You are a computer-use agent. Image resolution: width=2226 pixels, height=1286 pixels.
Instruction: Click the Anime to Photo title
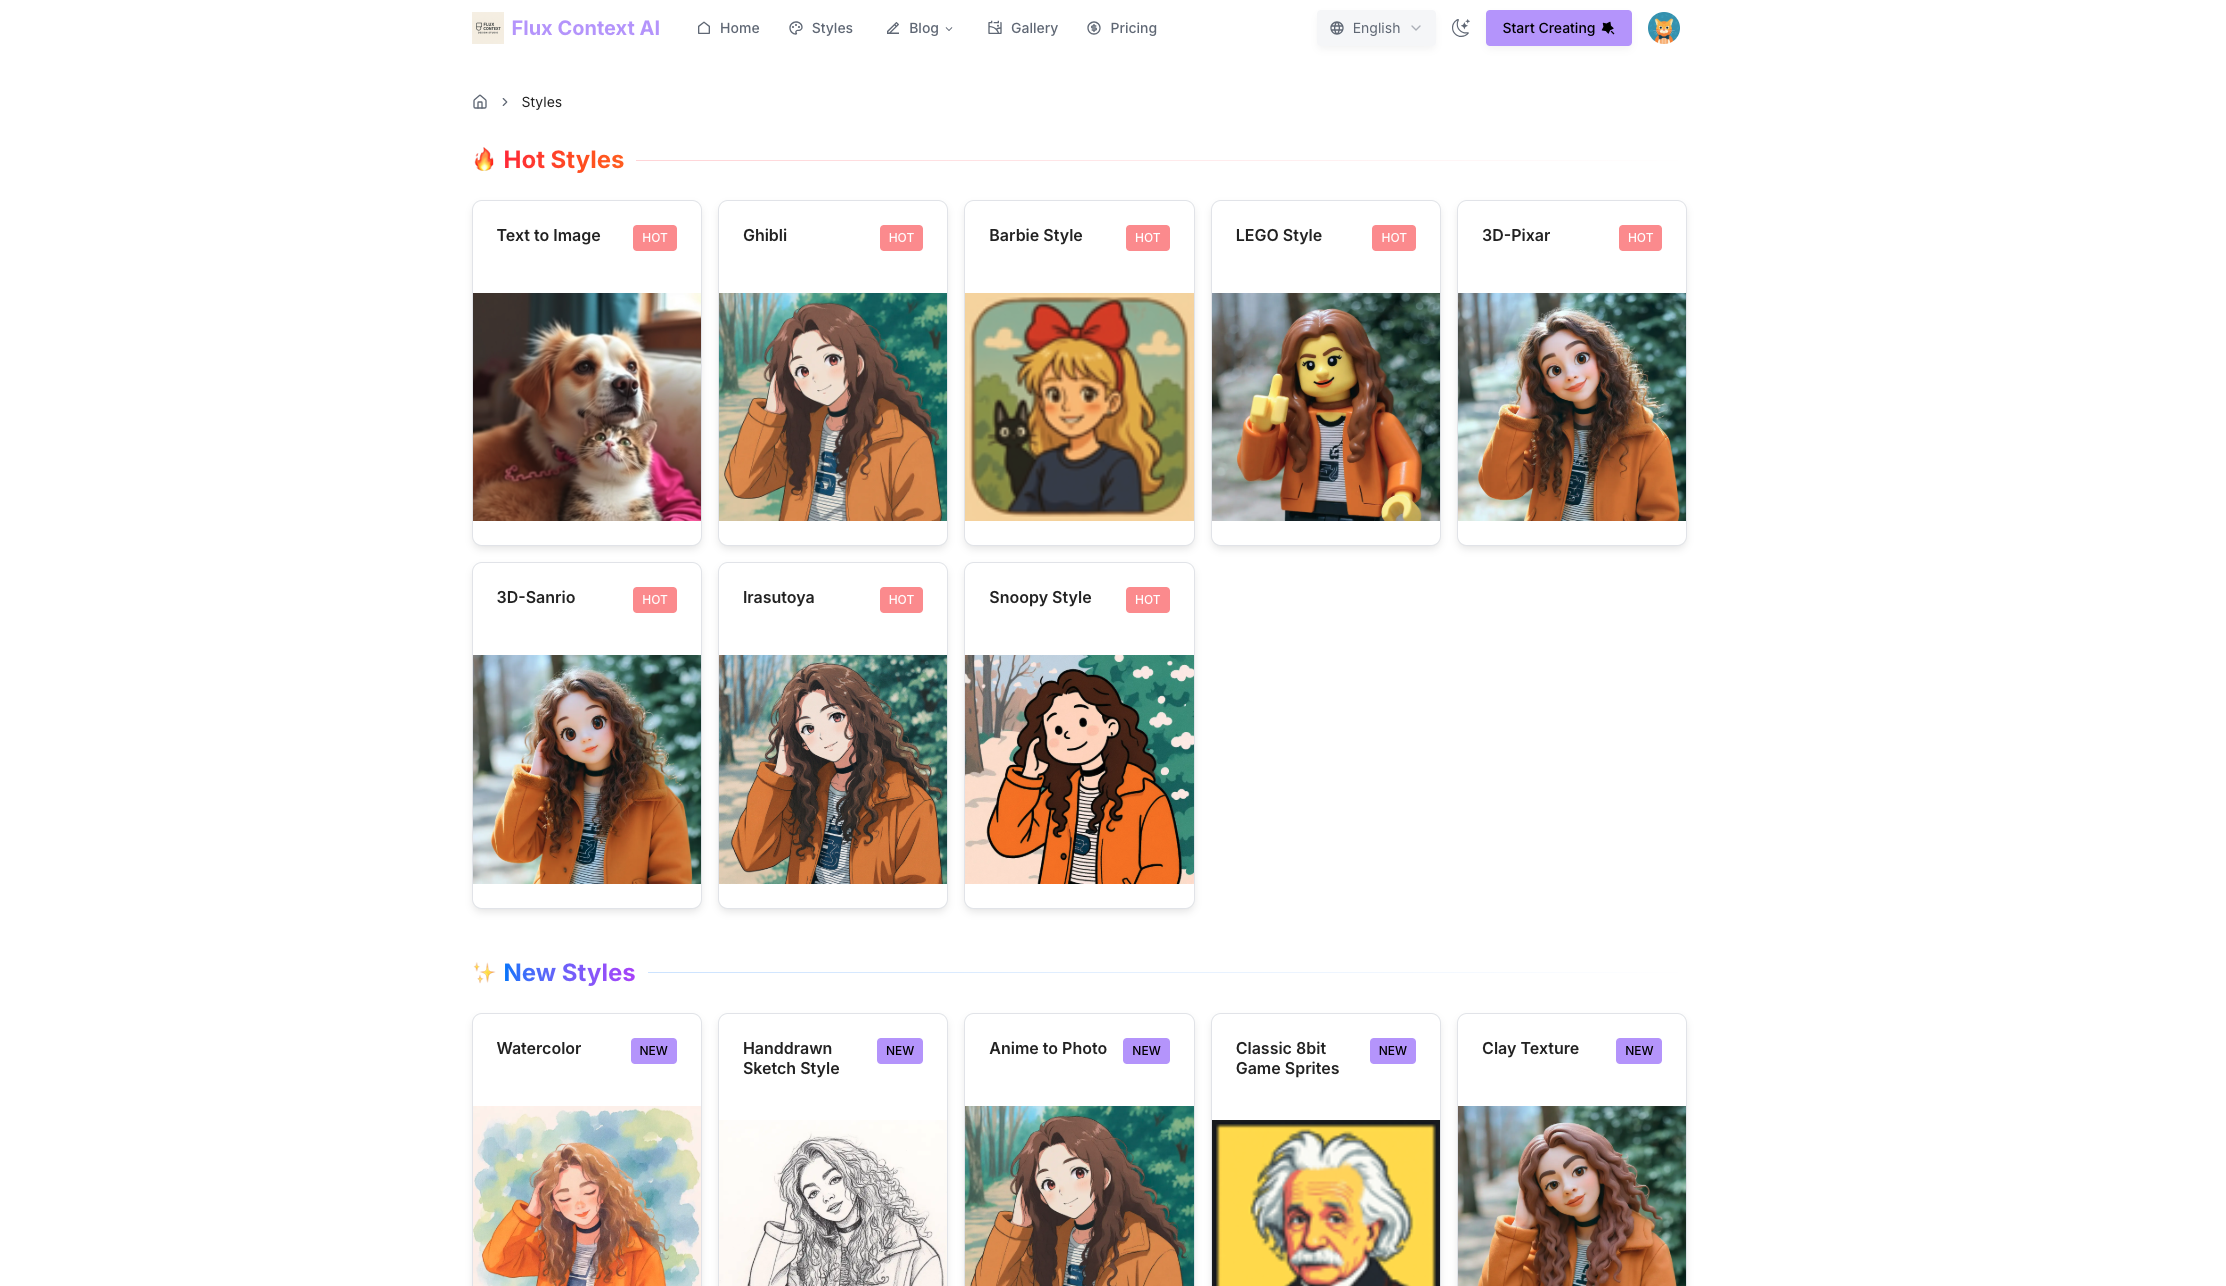pos(1048,1048)
